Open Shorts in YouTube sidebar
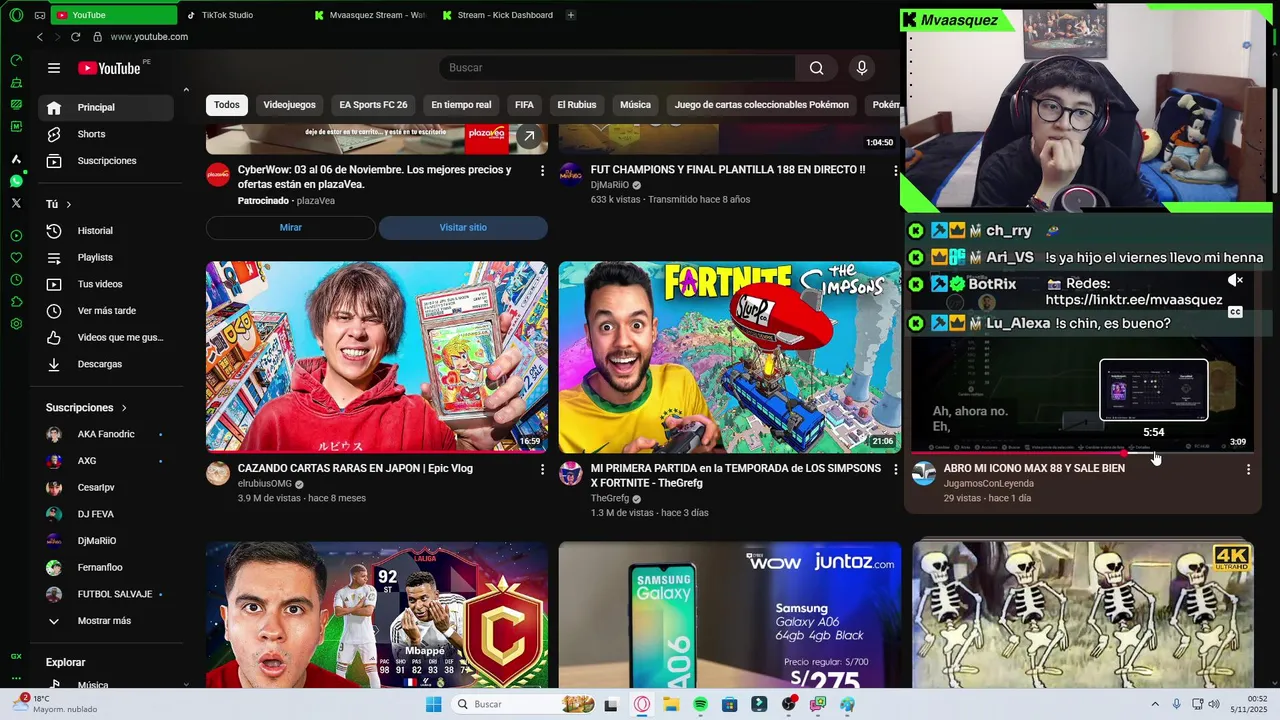Screen dimensions: 1280x720 click(x=105, y=134)
